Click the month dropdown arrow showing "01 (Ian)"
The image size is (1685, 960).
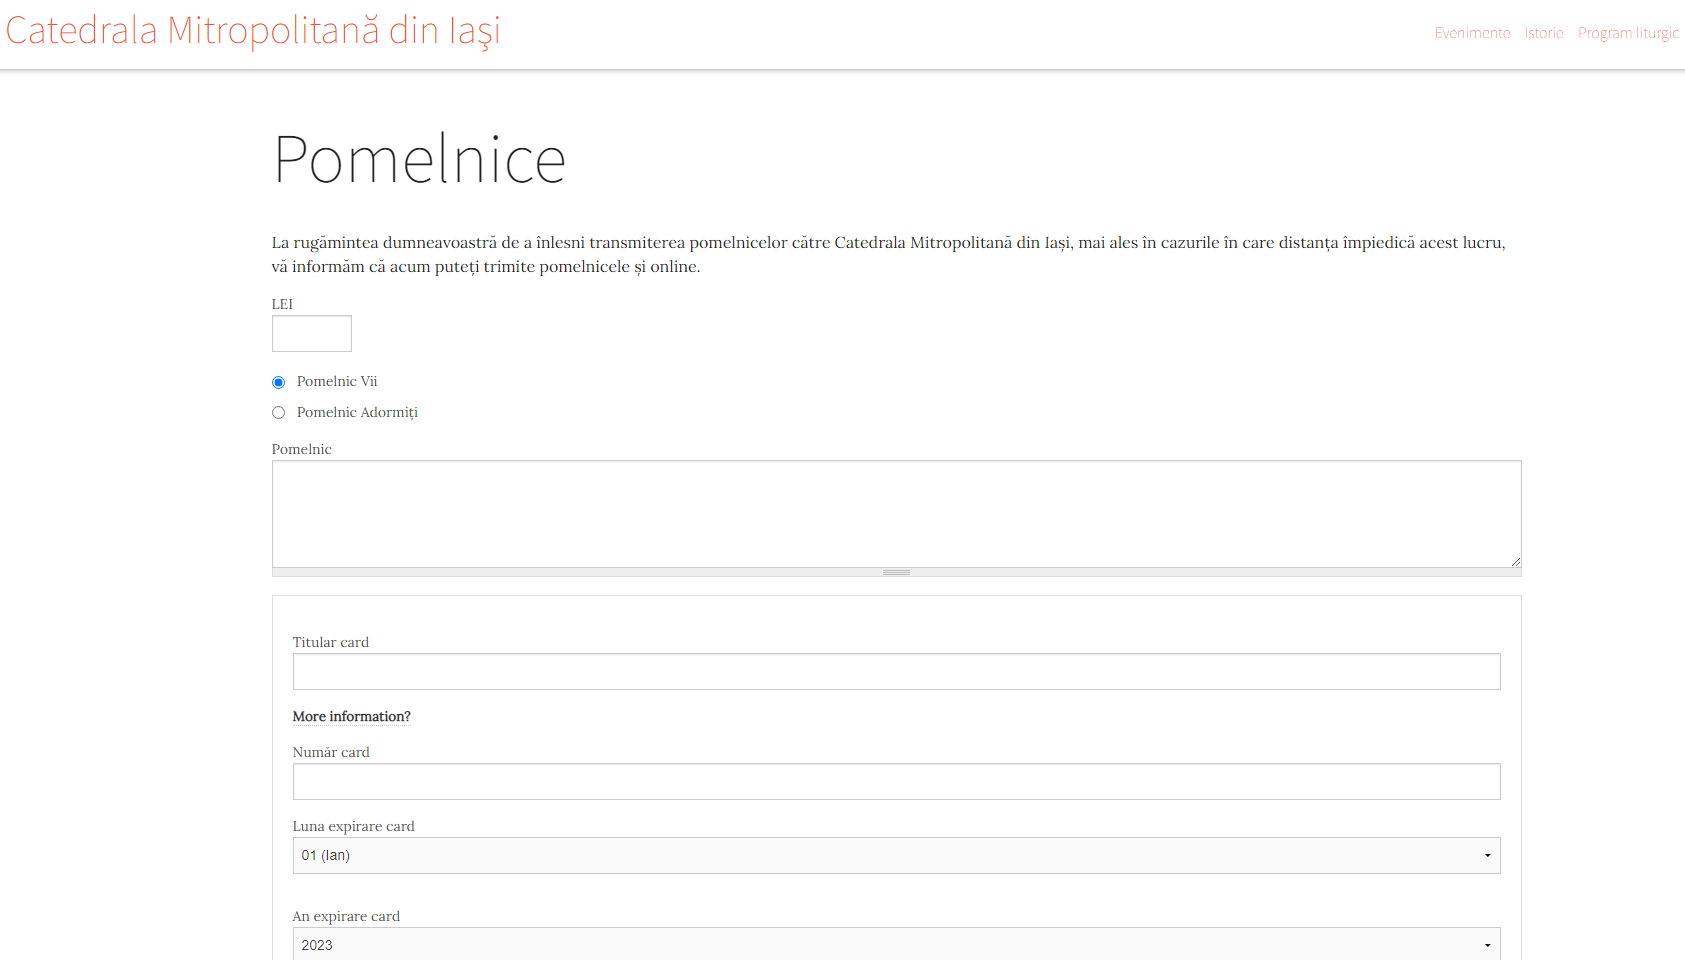1487,855
